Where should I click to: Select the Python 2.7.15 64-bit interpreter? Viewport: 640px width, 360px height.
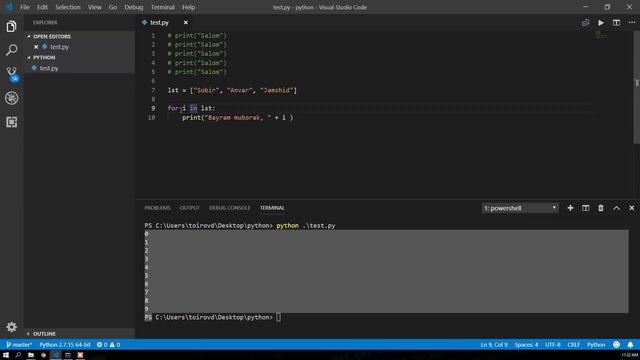click(x=65, y=344)
